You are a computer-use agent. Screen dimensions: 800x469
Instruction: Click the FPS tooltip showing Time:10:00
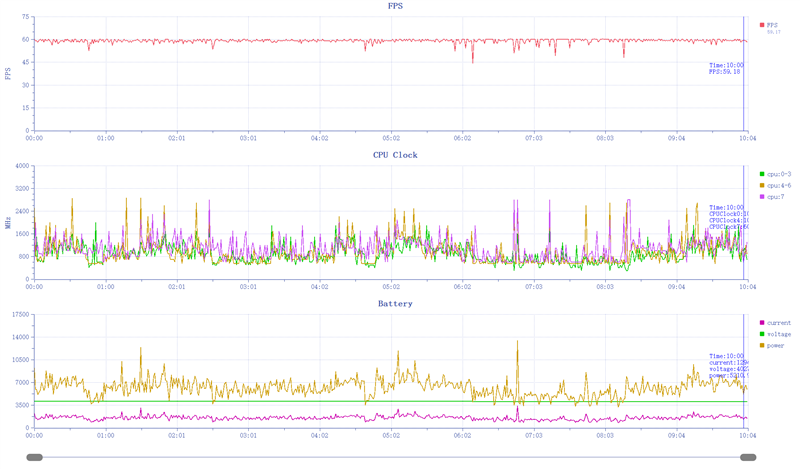[725, 68]
